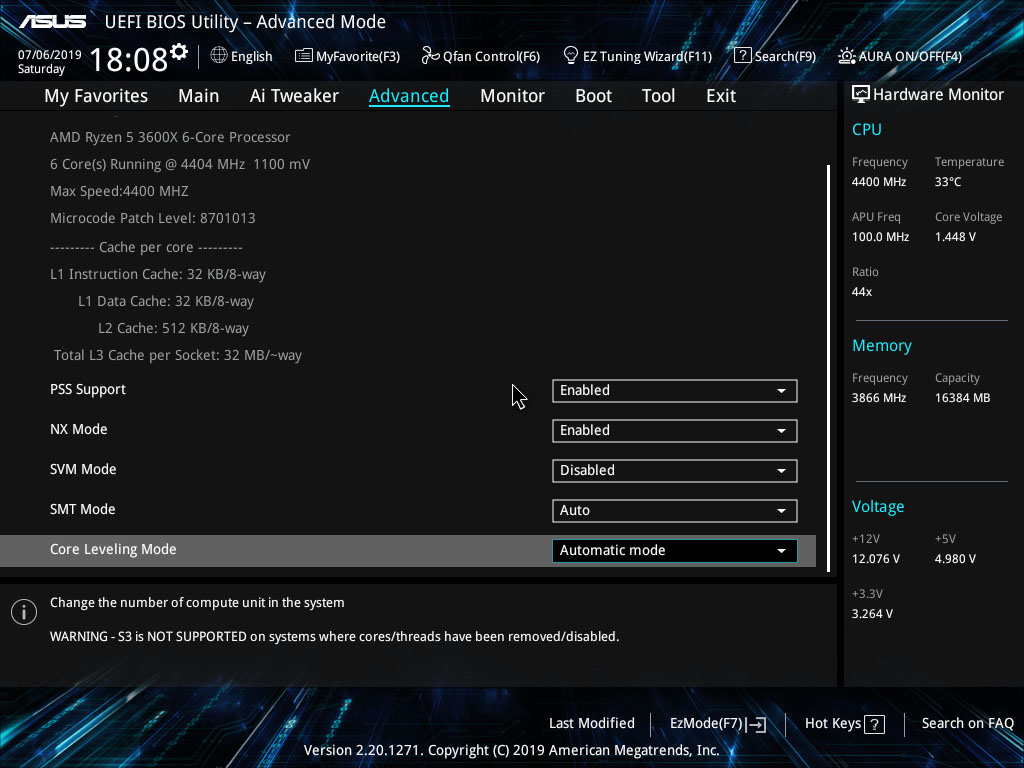The height and width of the screenshot is (768, 1024).
Task: Click +12V value 12.076 V
Action: click(x=875, y=559)
